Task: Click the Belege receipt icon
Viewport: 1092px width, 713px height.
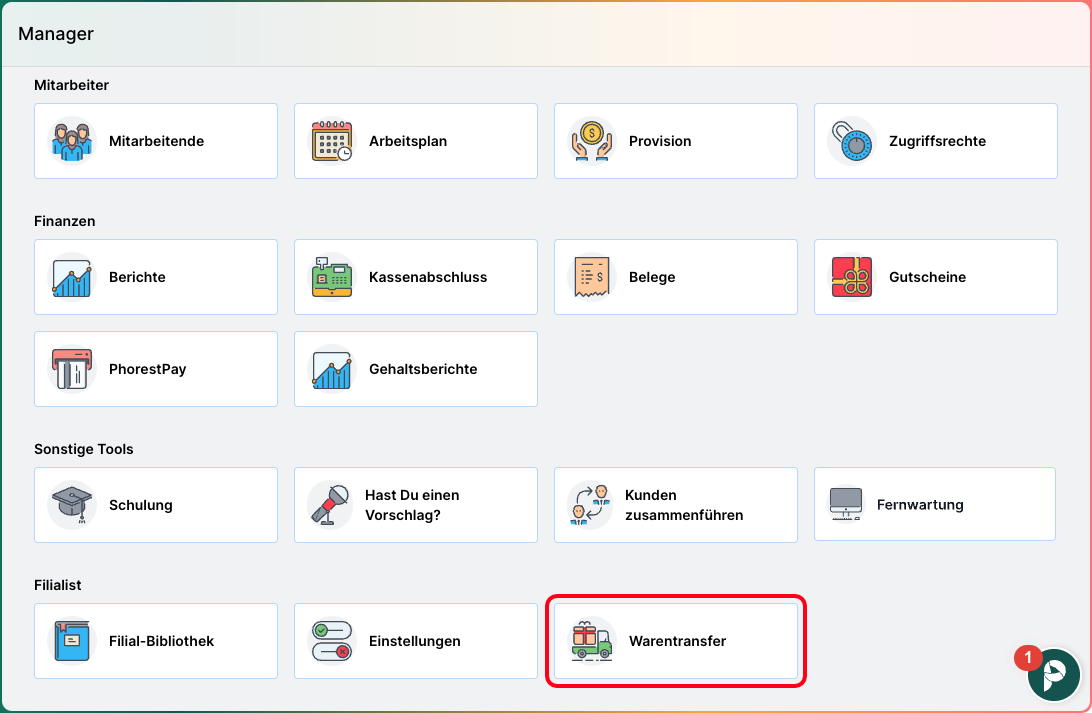Action: click(x=592, y=278)
